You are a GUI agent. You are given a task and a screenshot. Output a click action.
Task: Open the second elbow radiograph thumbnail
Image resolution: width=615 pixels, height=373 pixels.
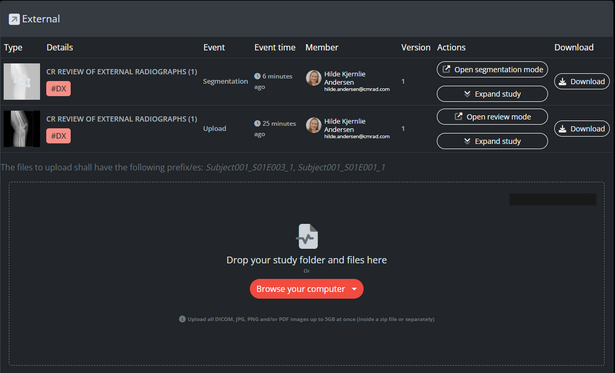(x=22, y=129)
